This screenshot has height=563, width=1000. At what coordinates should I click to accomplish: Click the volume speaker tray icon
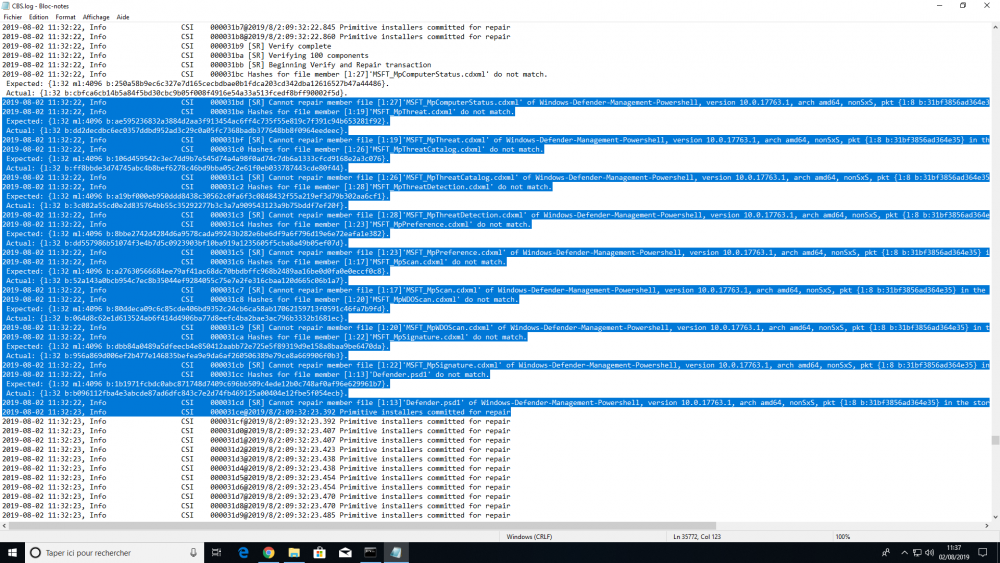(929, 553)
